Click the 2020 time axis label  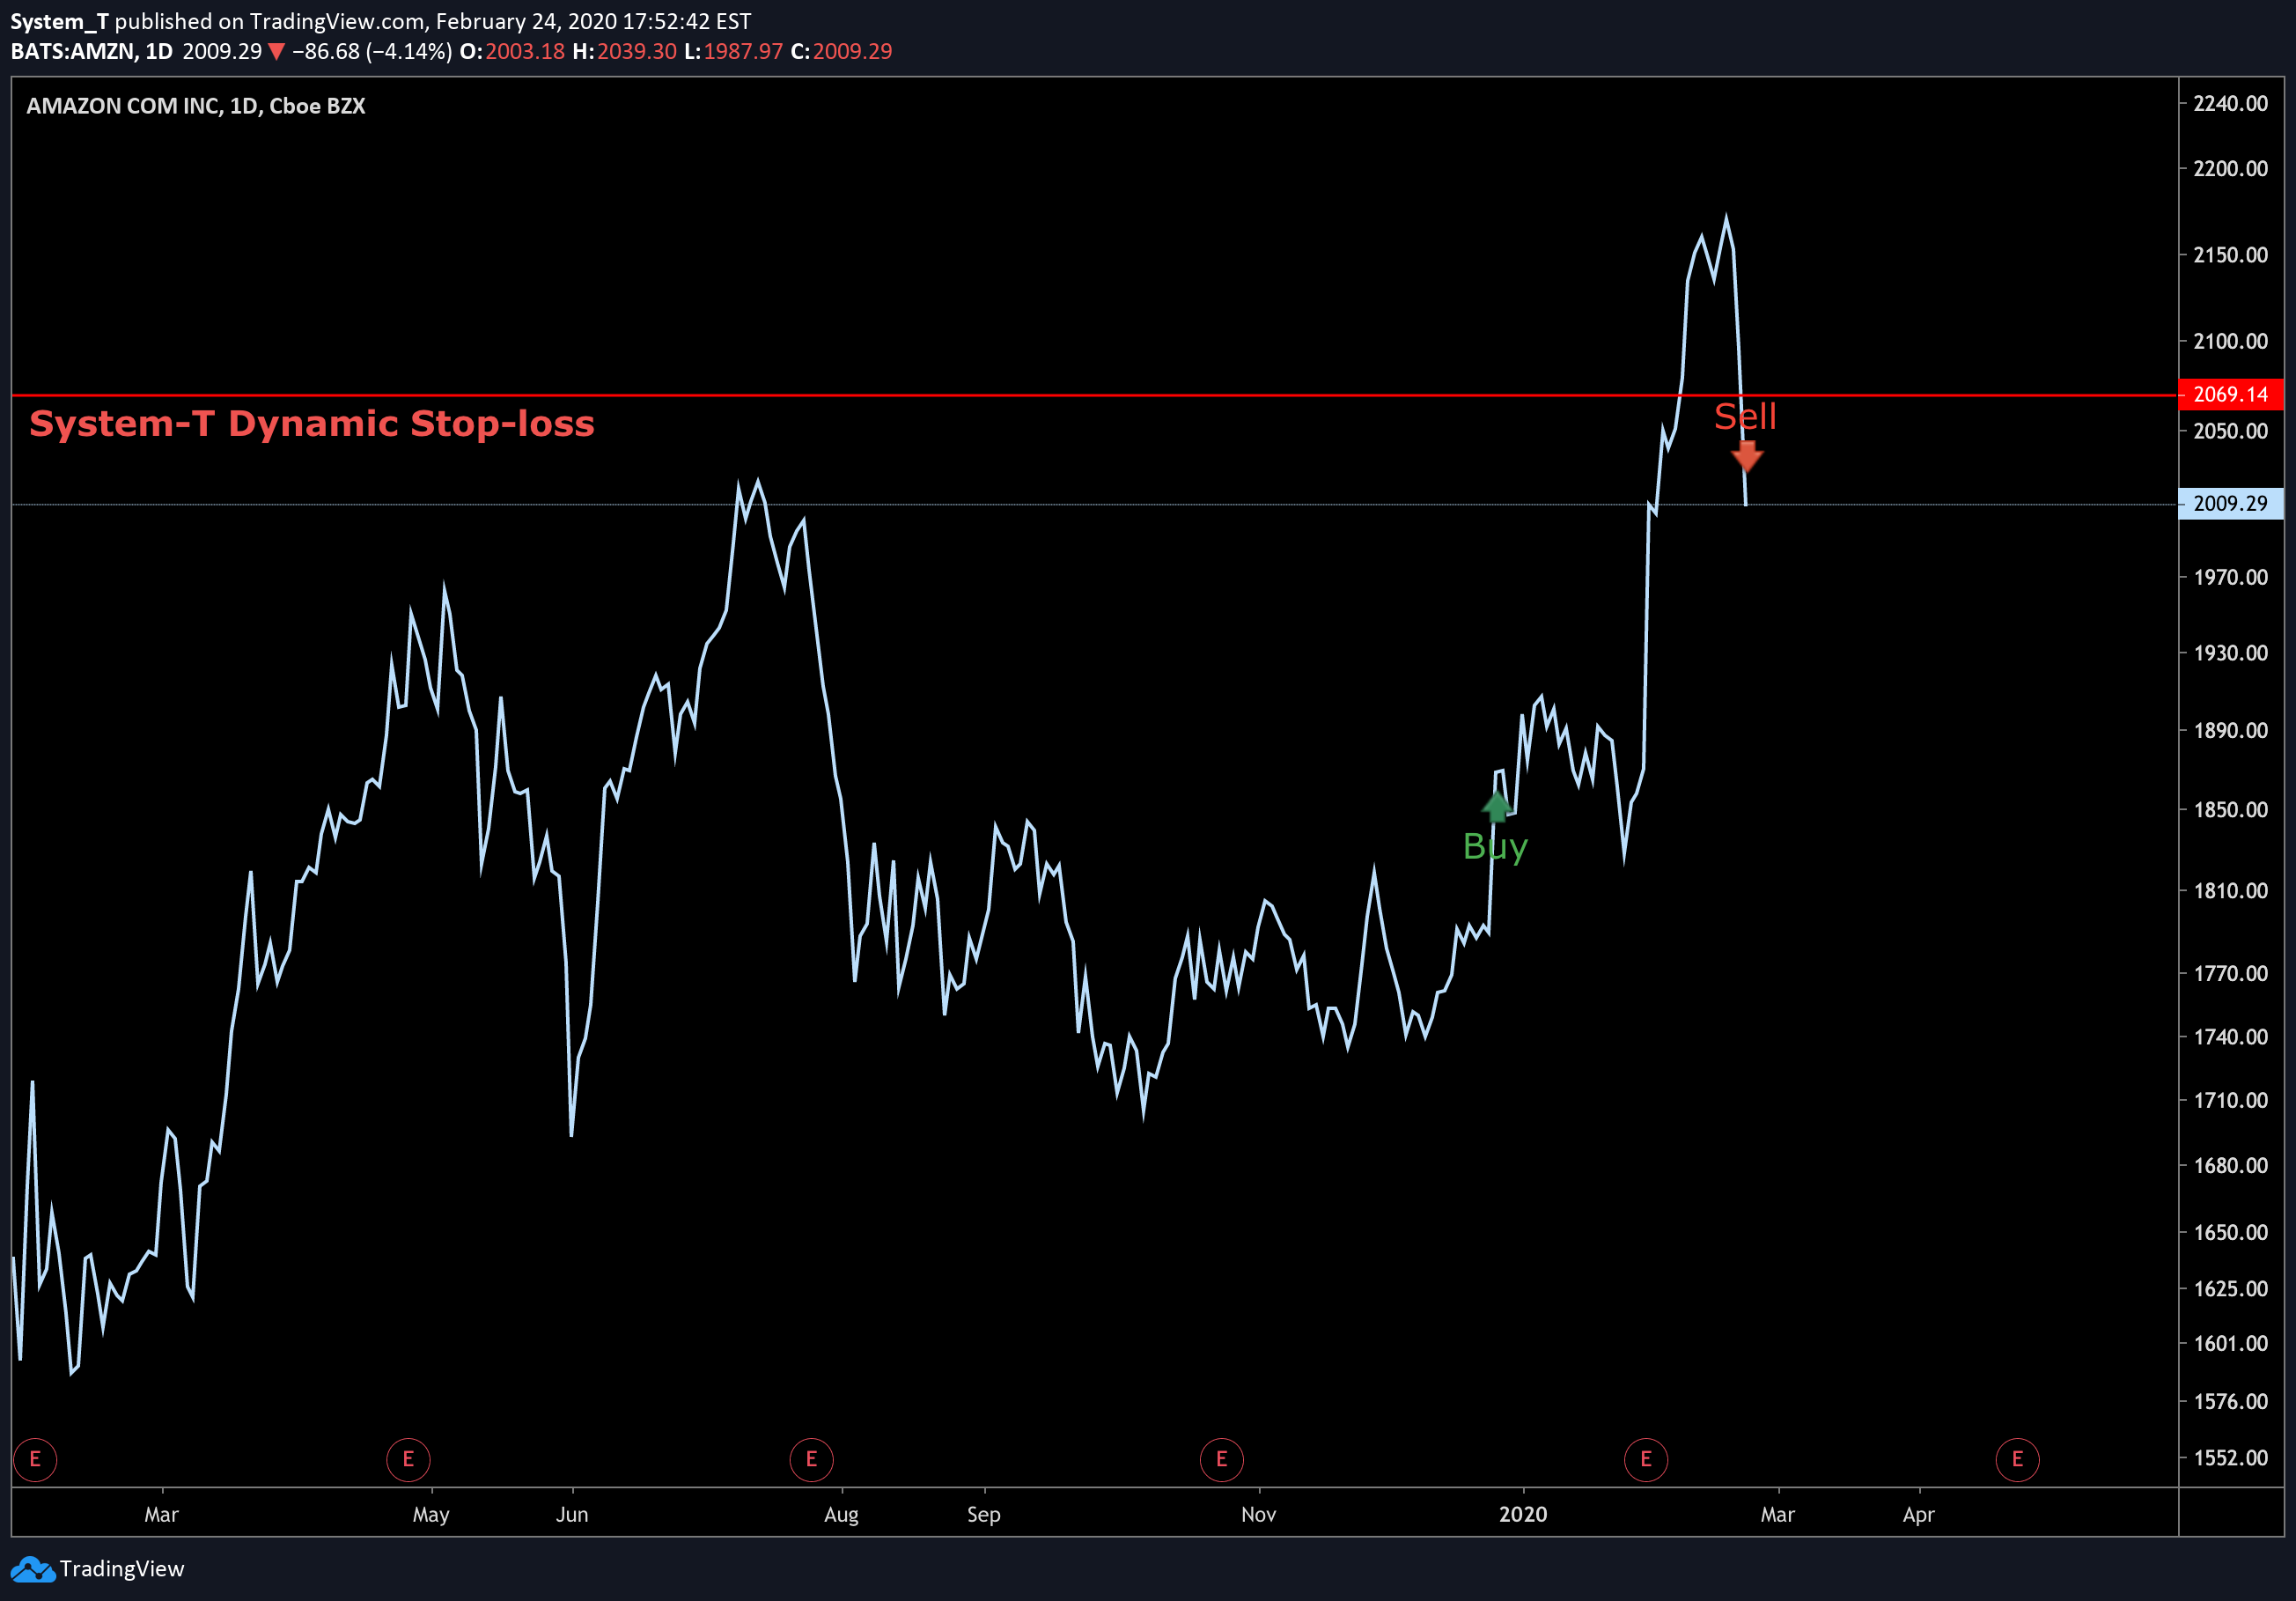(1523, 1514)
